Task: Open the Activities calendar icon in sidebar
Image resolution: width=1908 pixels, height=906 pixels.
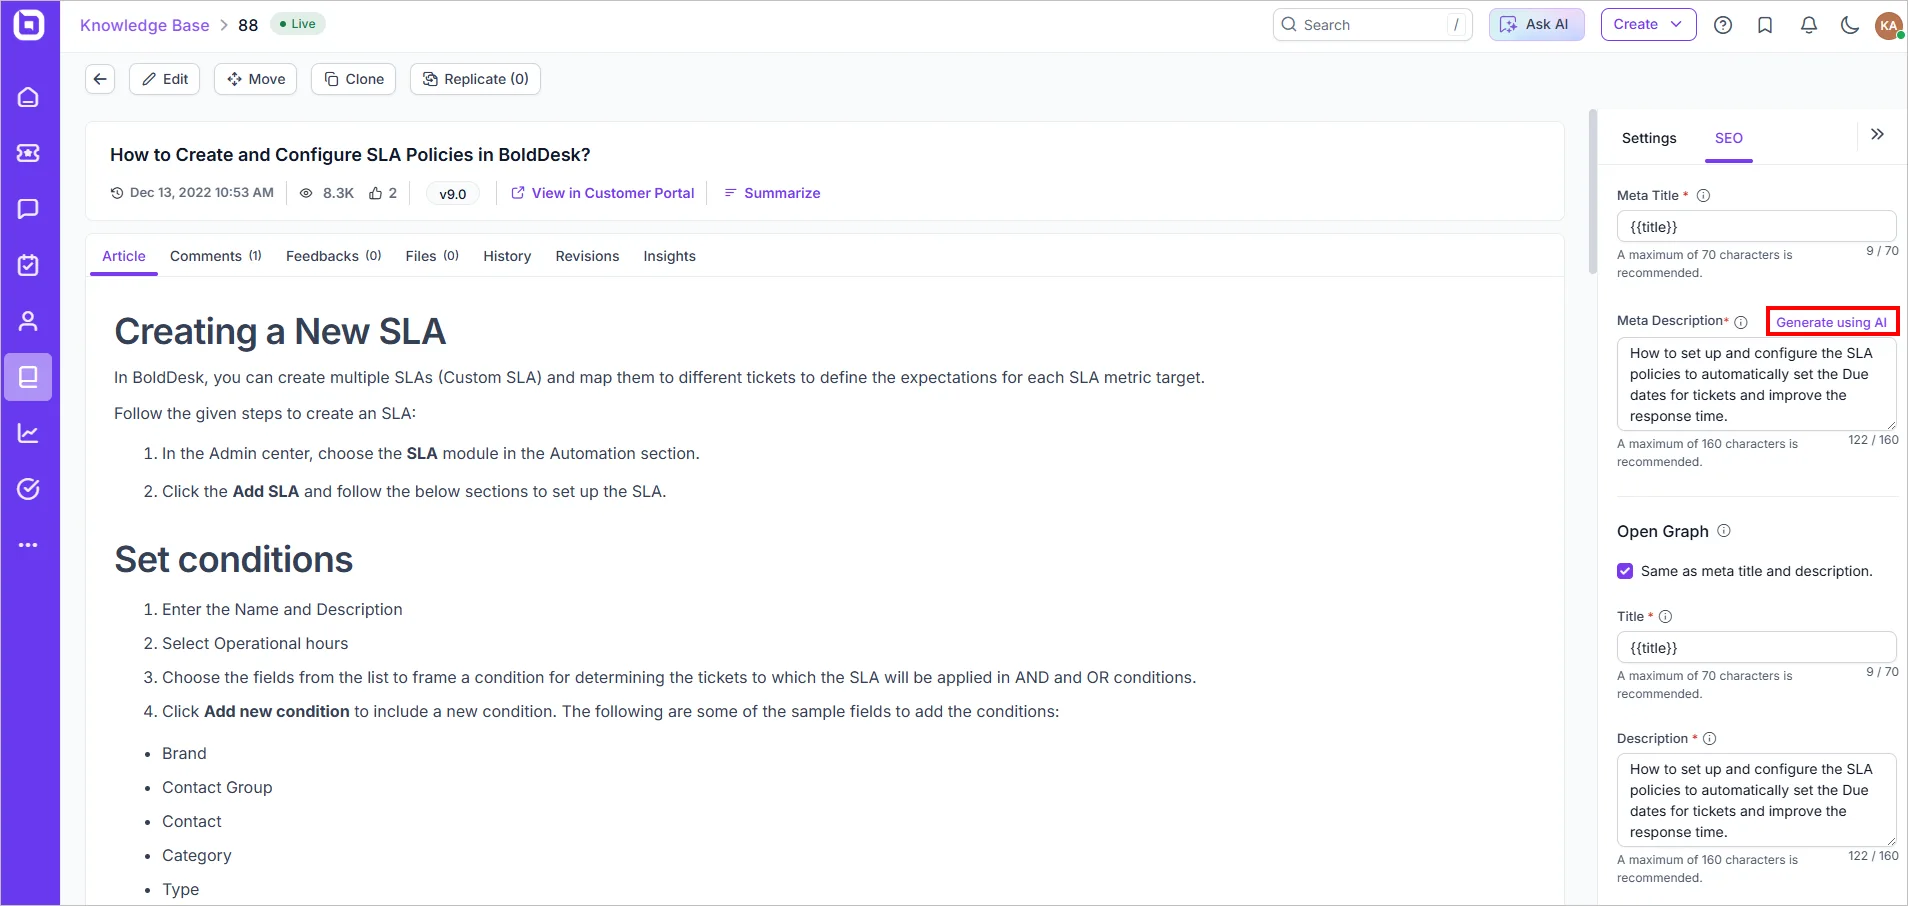Action: tap(28, 265)
